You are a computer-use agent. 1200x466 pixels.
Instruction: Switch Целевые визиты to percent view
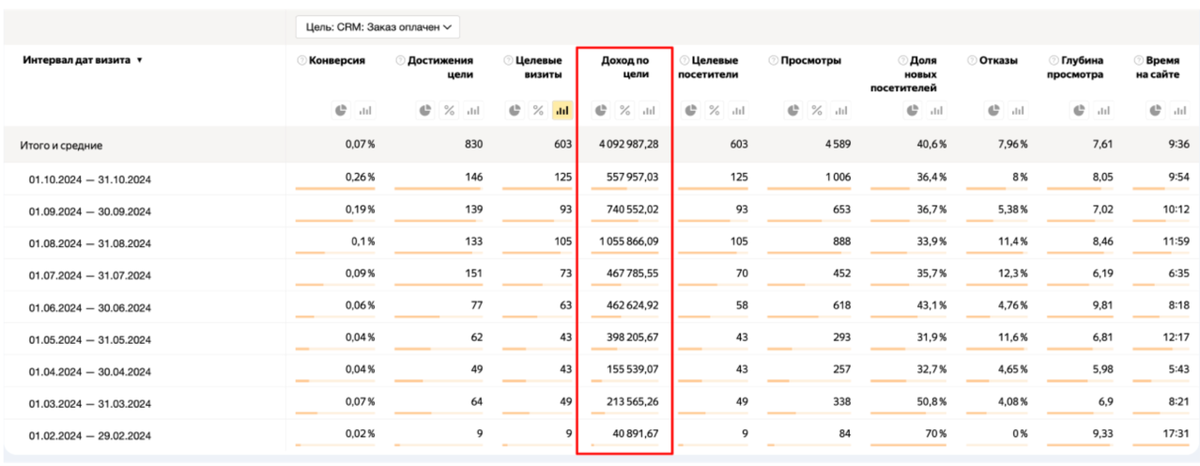(x=538, y=110)
